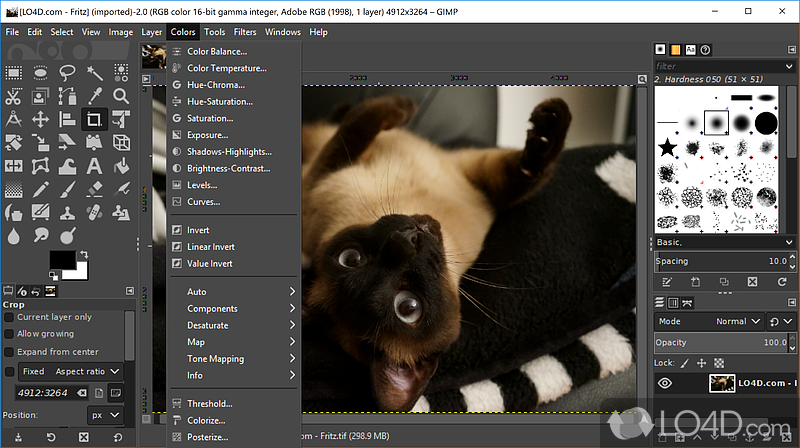The height and width of the screenshot is (448, 800).
Task: Choose the Alignment tool
Action: click(x=67, y=119)
